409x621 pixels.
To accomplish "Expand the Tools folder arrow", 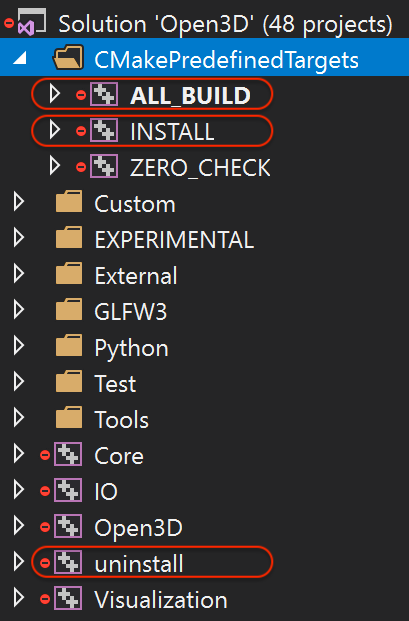I will pos(19,418).
